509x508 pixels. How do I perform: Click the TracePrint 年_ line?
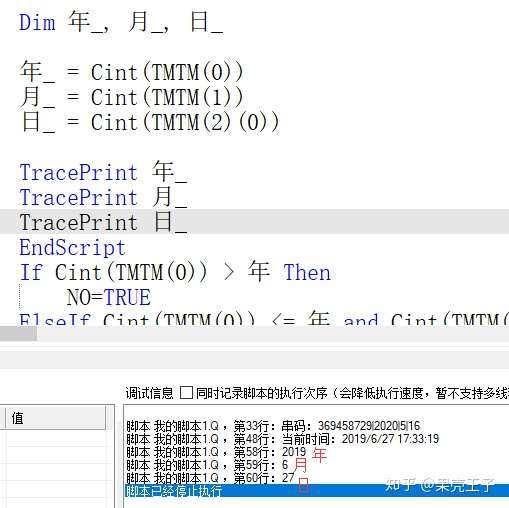(103, 172)
